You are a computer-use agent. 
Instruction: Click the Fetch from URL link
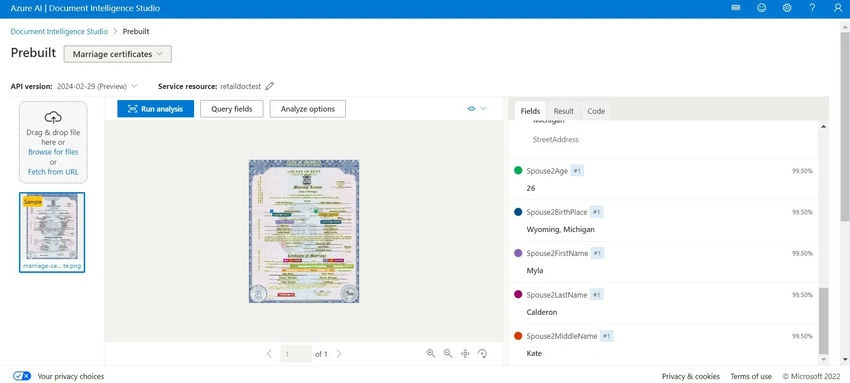[53, 172]
